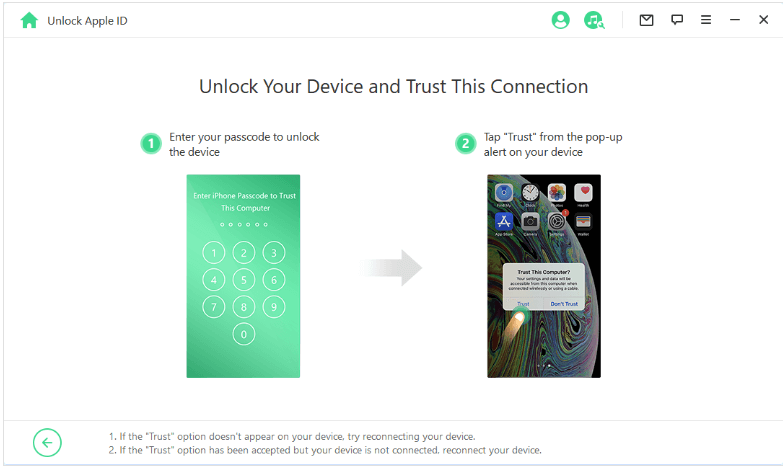Minimize the application window
The height and width of the screenshot is (467, 783).
coord(735,20)
